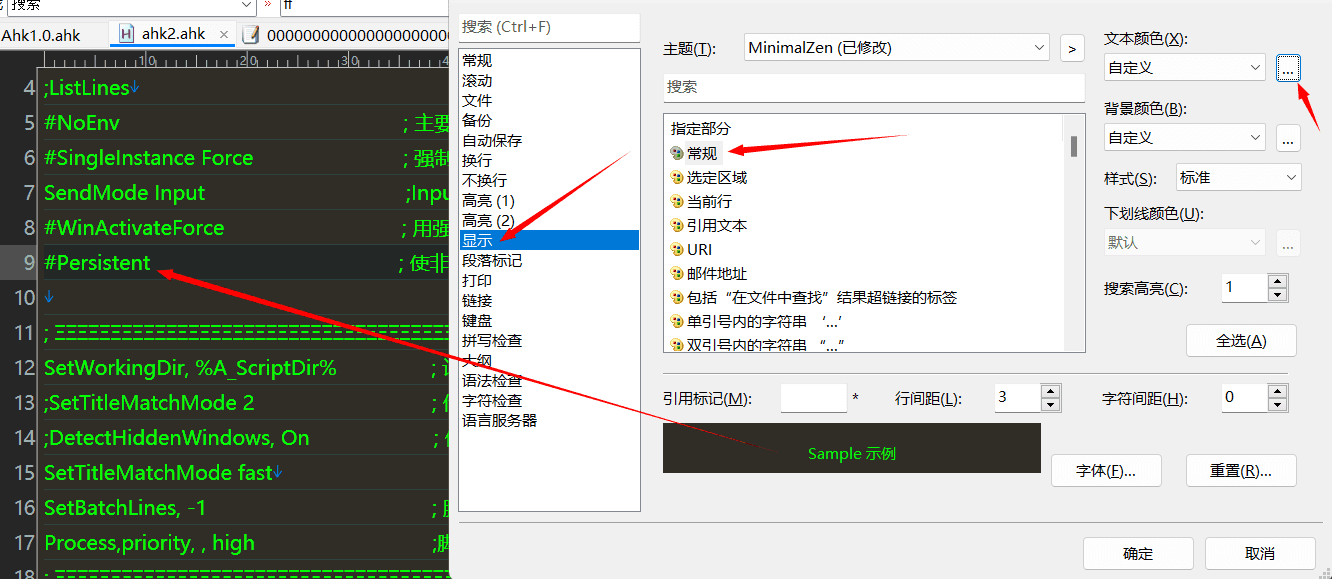Click the palette icon beside 邮件地址

tap(677, 273)
